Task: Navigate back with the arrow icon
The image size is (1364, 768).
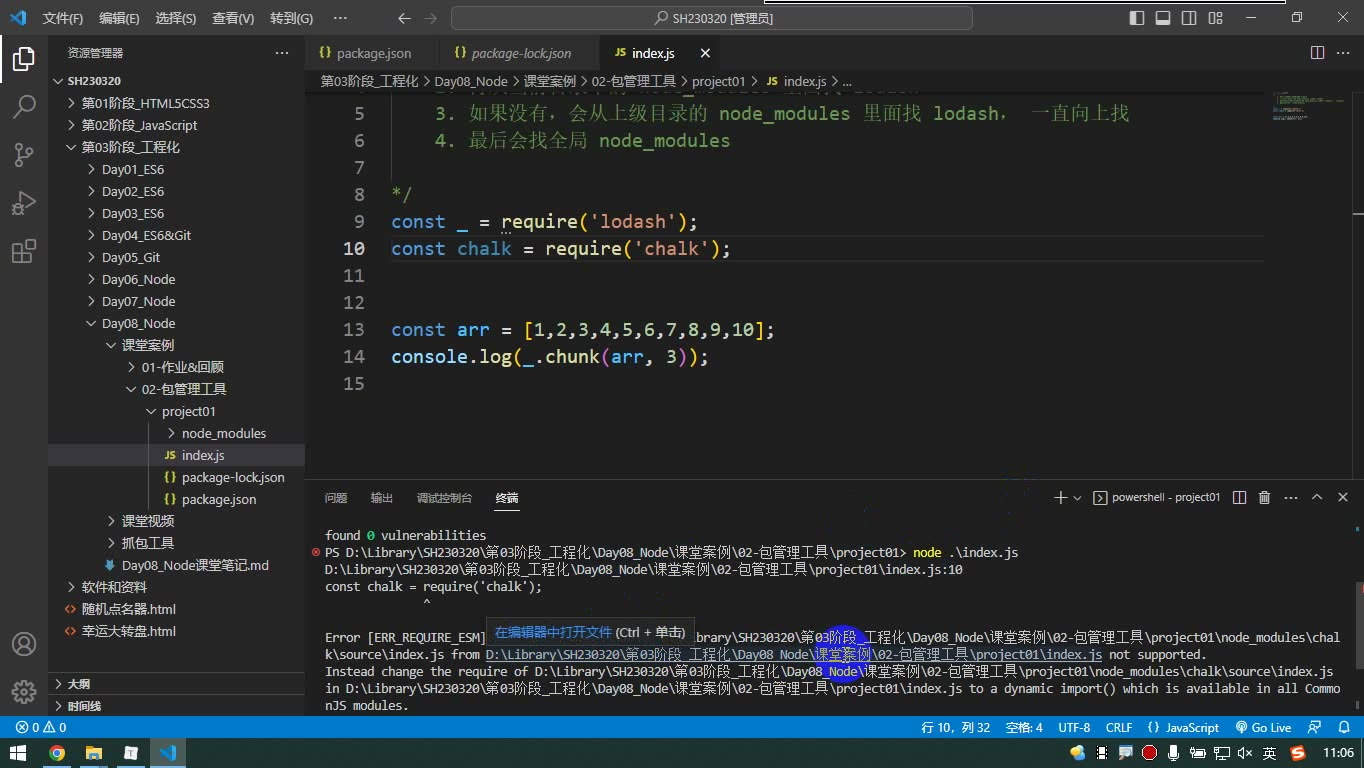Action: pos(404,18)
